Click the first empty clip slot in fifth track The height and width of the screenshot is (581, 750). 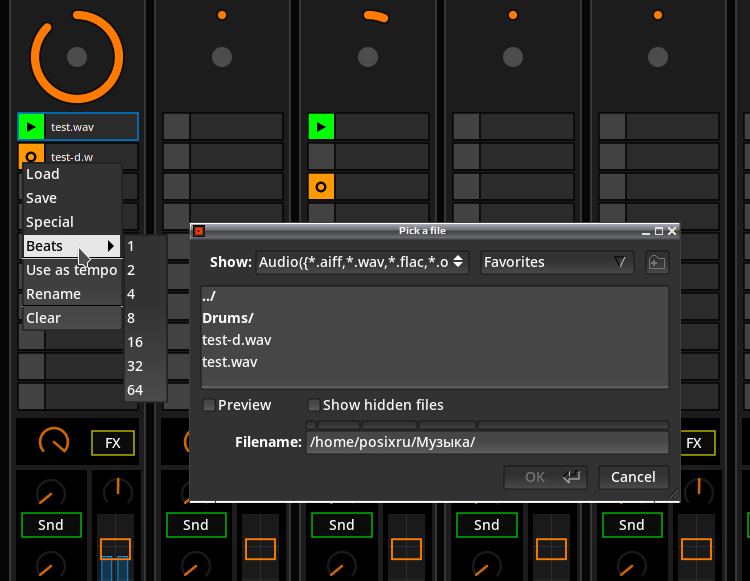click(x=659, y=127)
